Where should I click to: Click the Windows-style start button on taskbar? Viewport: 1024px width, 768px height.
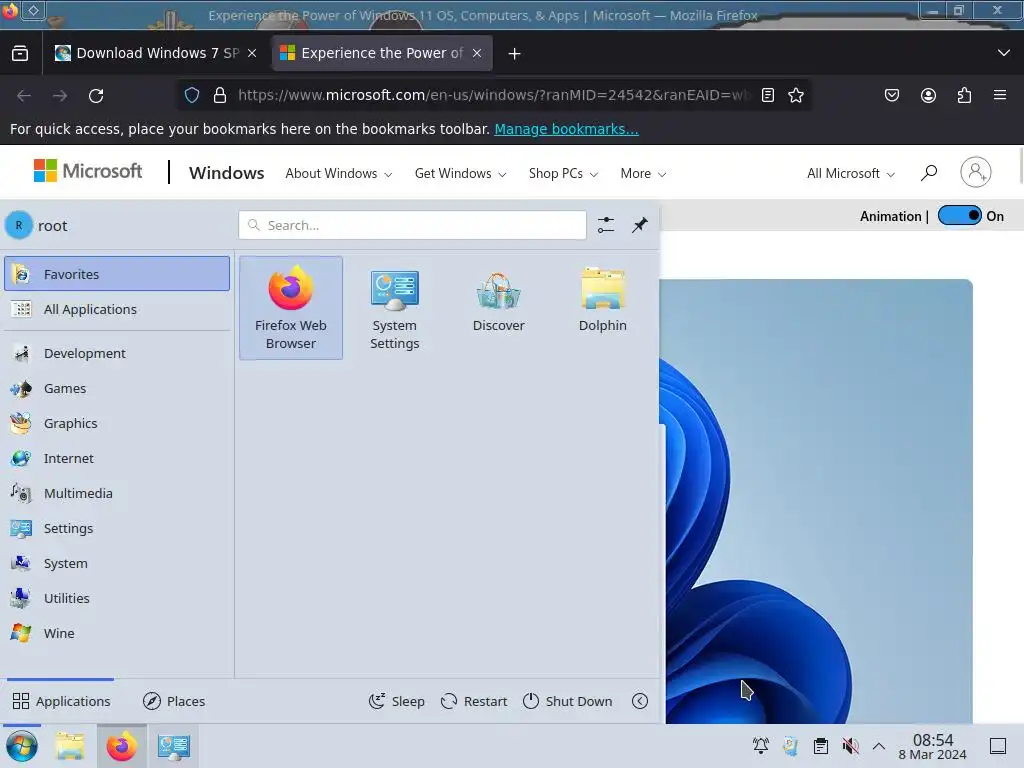[22, 746]
